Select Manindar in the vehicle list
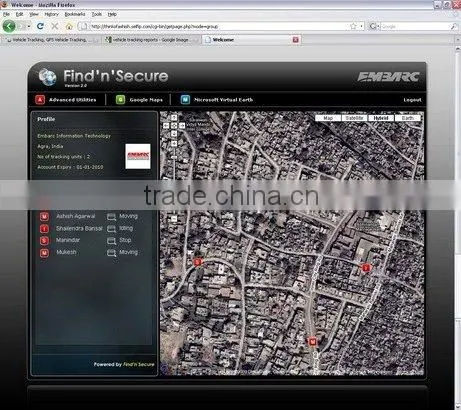This screenshot has width=461, height=410. tap(68, 240)
